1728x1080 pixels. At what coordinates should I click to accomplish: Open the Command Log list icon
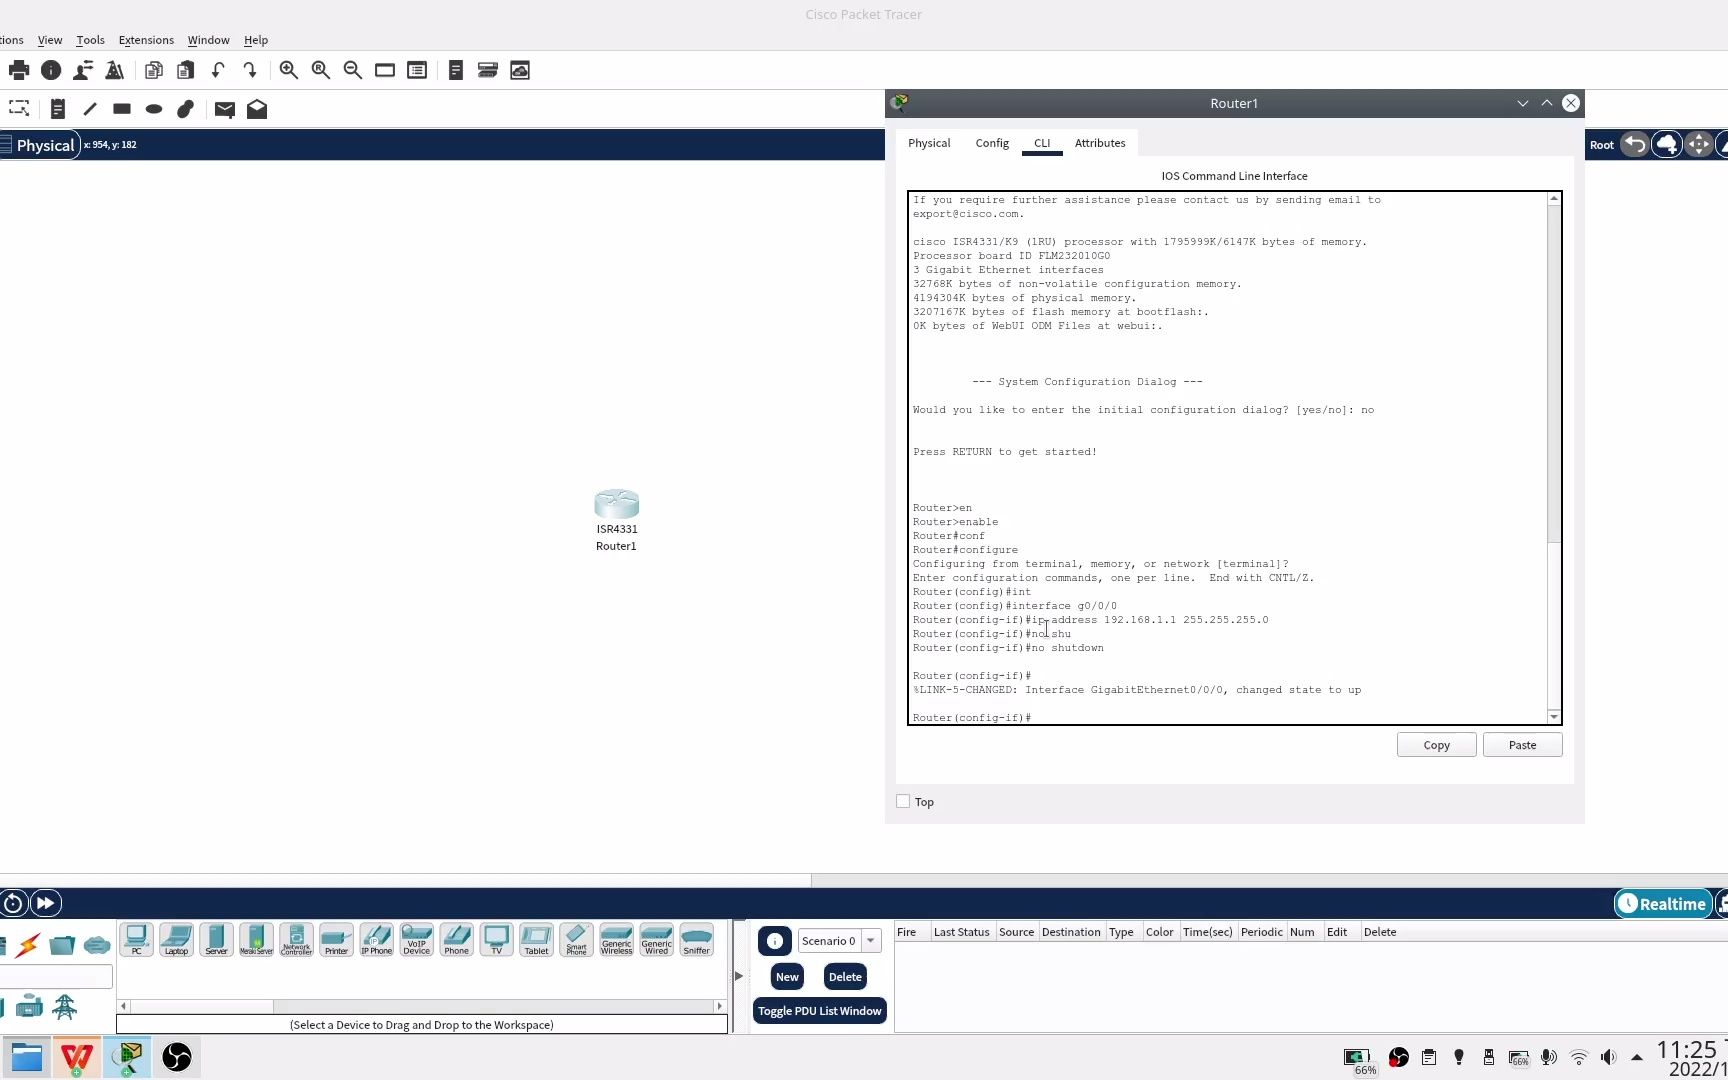point(417,70)
